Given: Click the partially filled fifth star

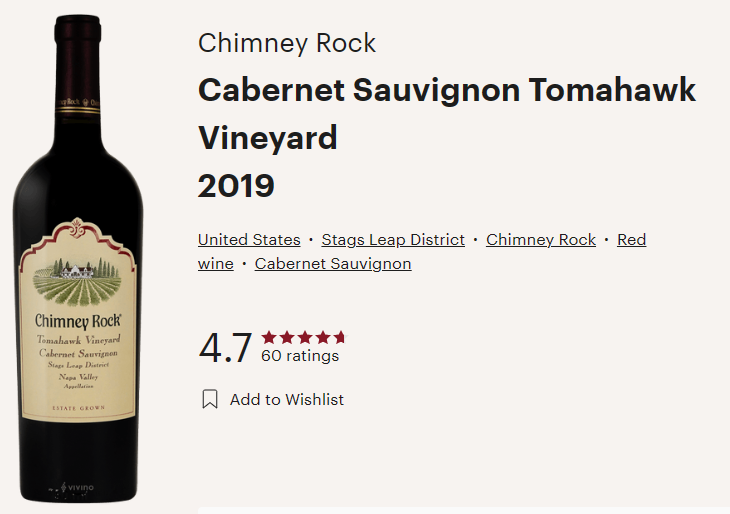Looking at the screenshot, I should (x=341, y=337).
